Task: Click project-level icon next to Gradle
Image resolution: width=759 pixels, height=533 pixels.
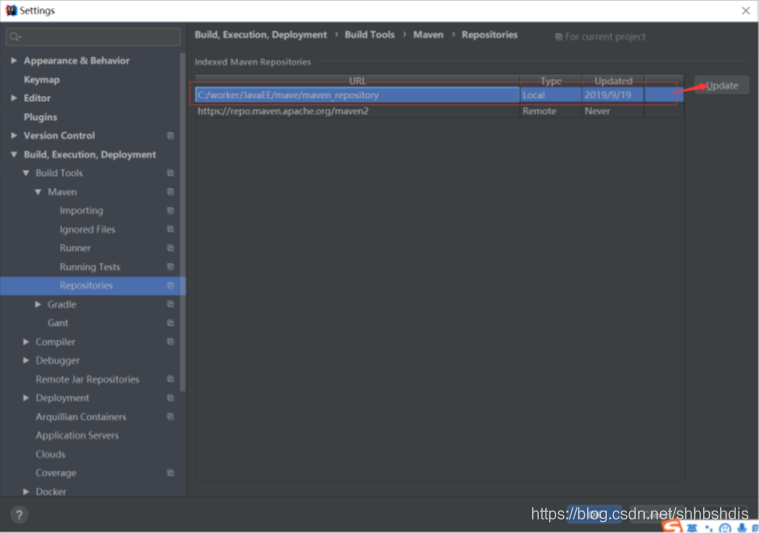Action: point(170,304)
